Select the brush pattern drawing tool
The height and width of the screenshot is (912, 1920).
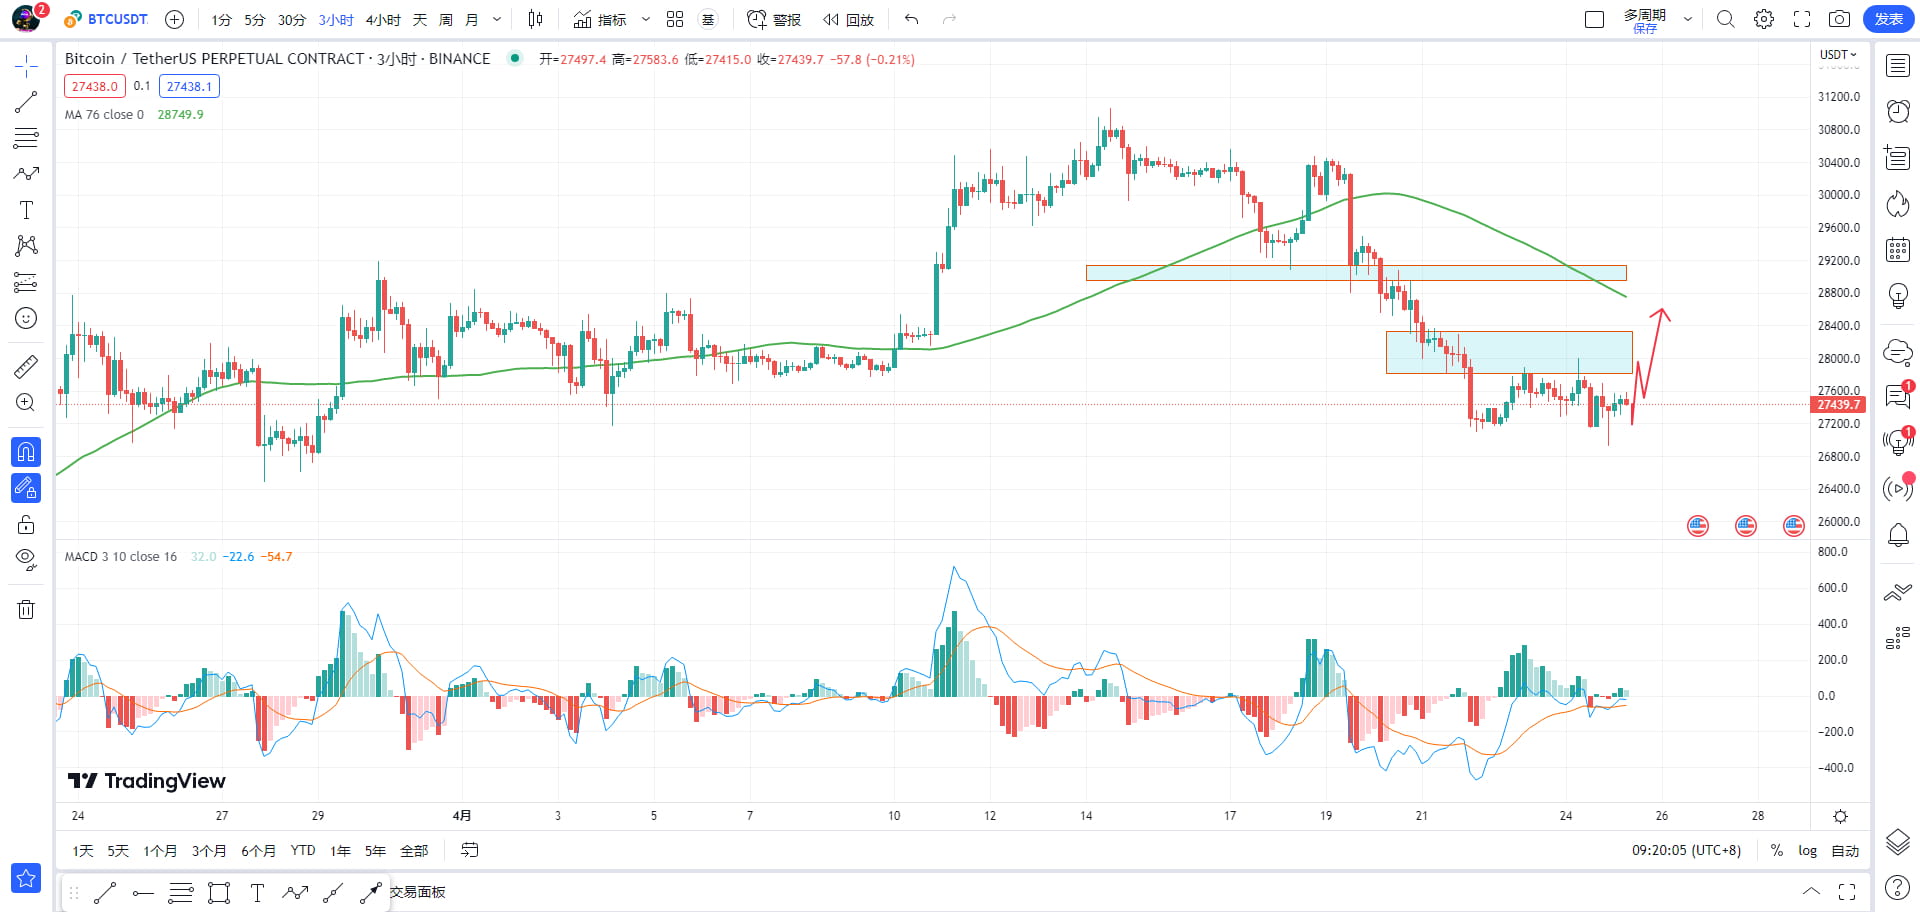[26, 174]
